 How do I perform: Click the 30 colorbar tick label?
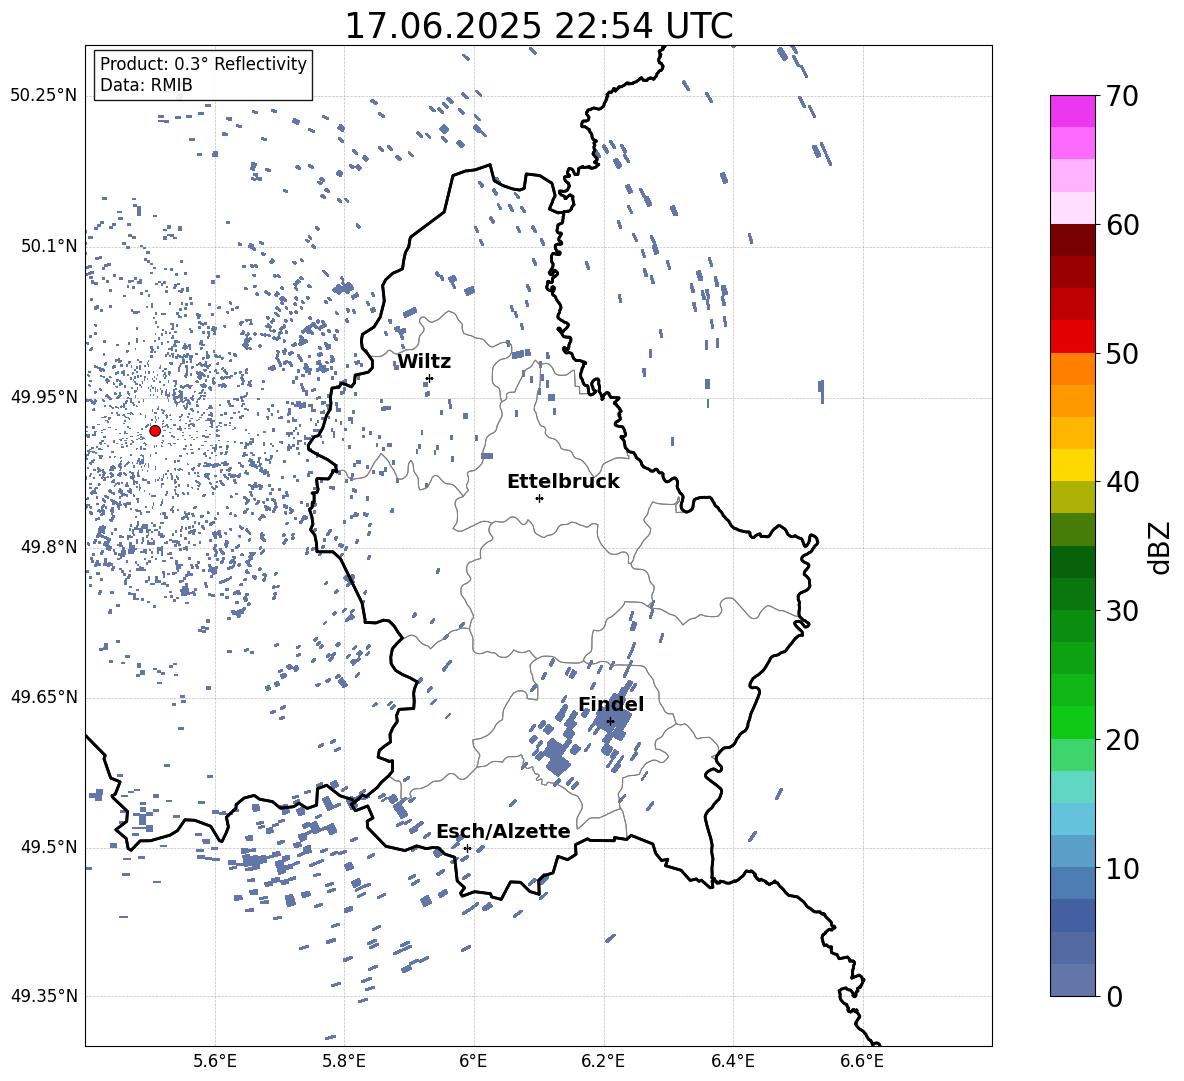1123,610
